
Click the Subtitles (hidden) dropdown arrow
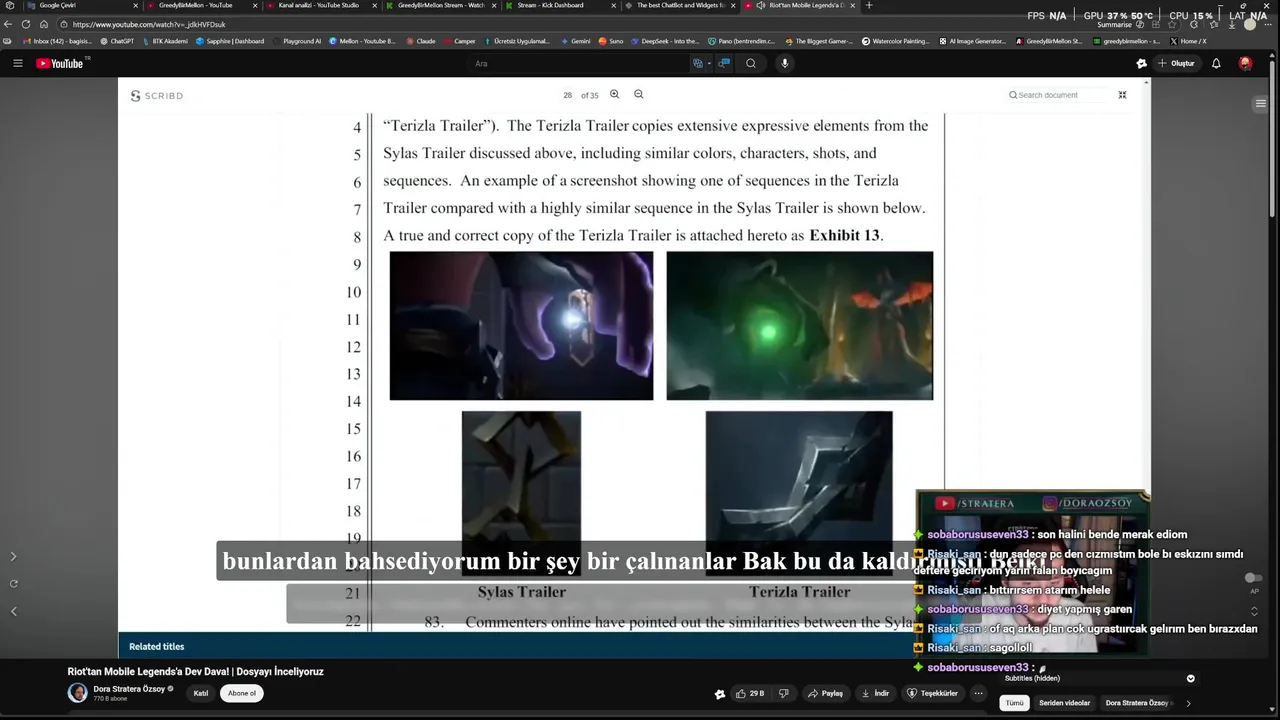1190,678
